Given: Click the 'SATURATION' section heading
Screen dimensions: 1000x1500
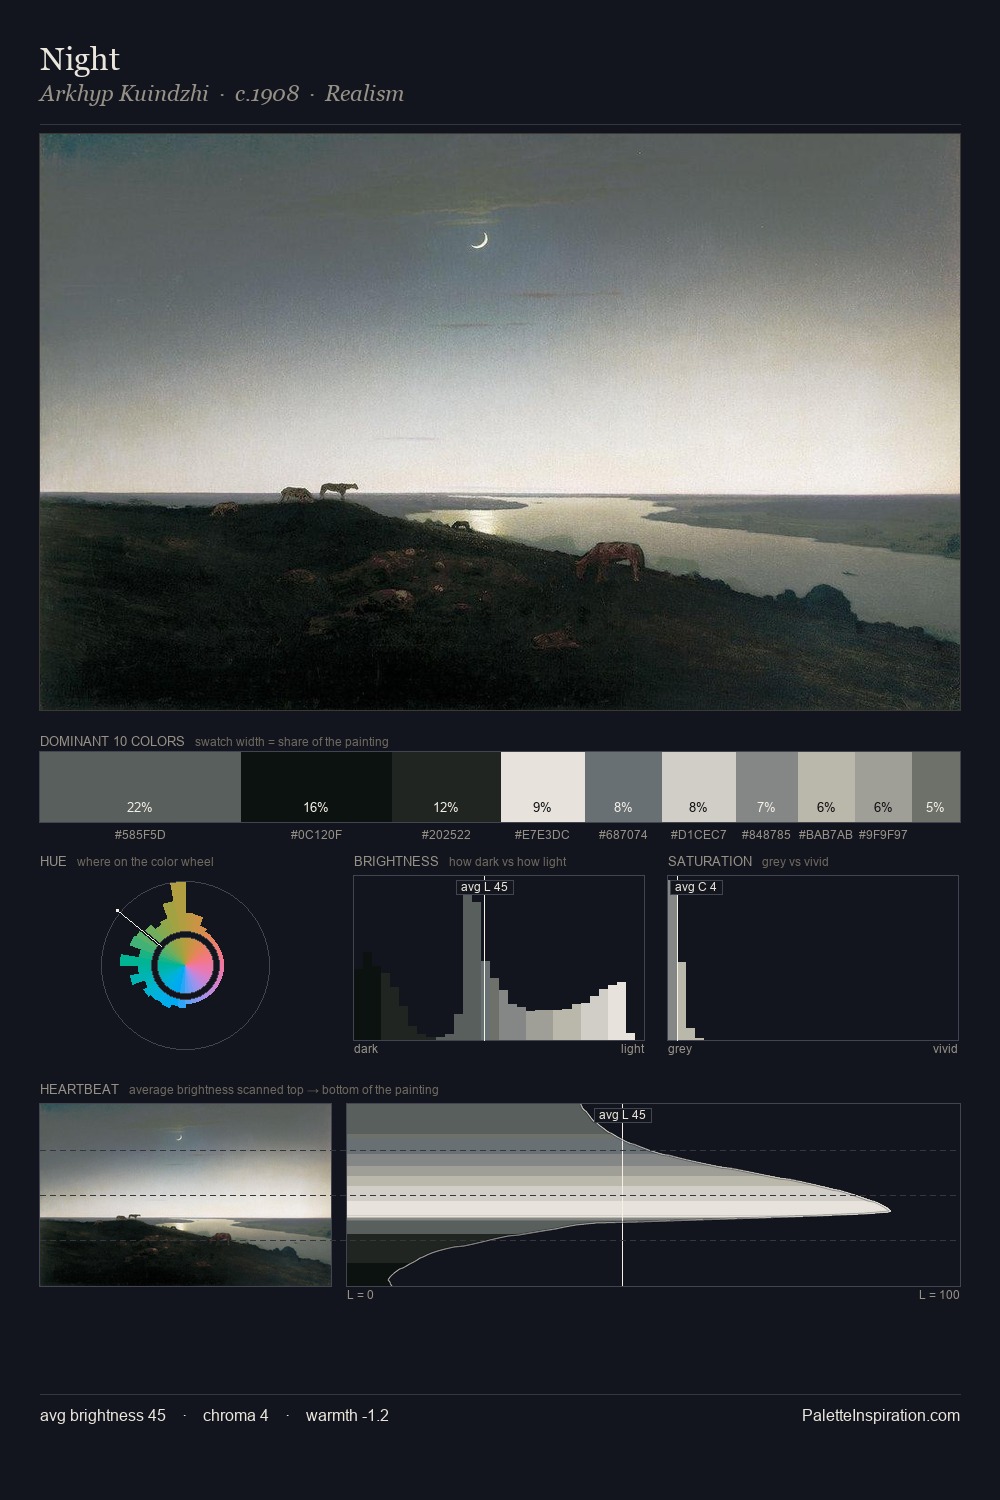Looking at the screenshot, I should pyautogui.click(x=710, y=861).
